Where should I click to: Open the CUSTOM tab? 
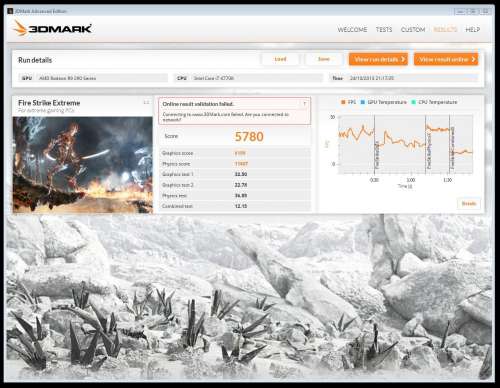[413, 30]
